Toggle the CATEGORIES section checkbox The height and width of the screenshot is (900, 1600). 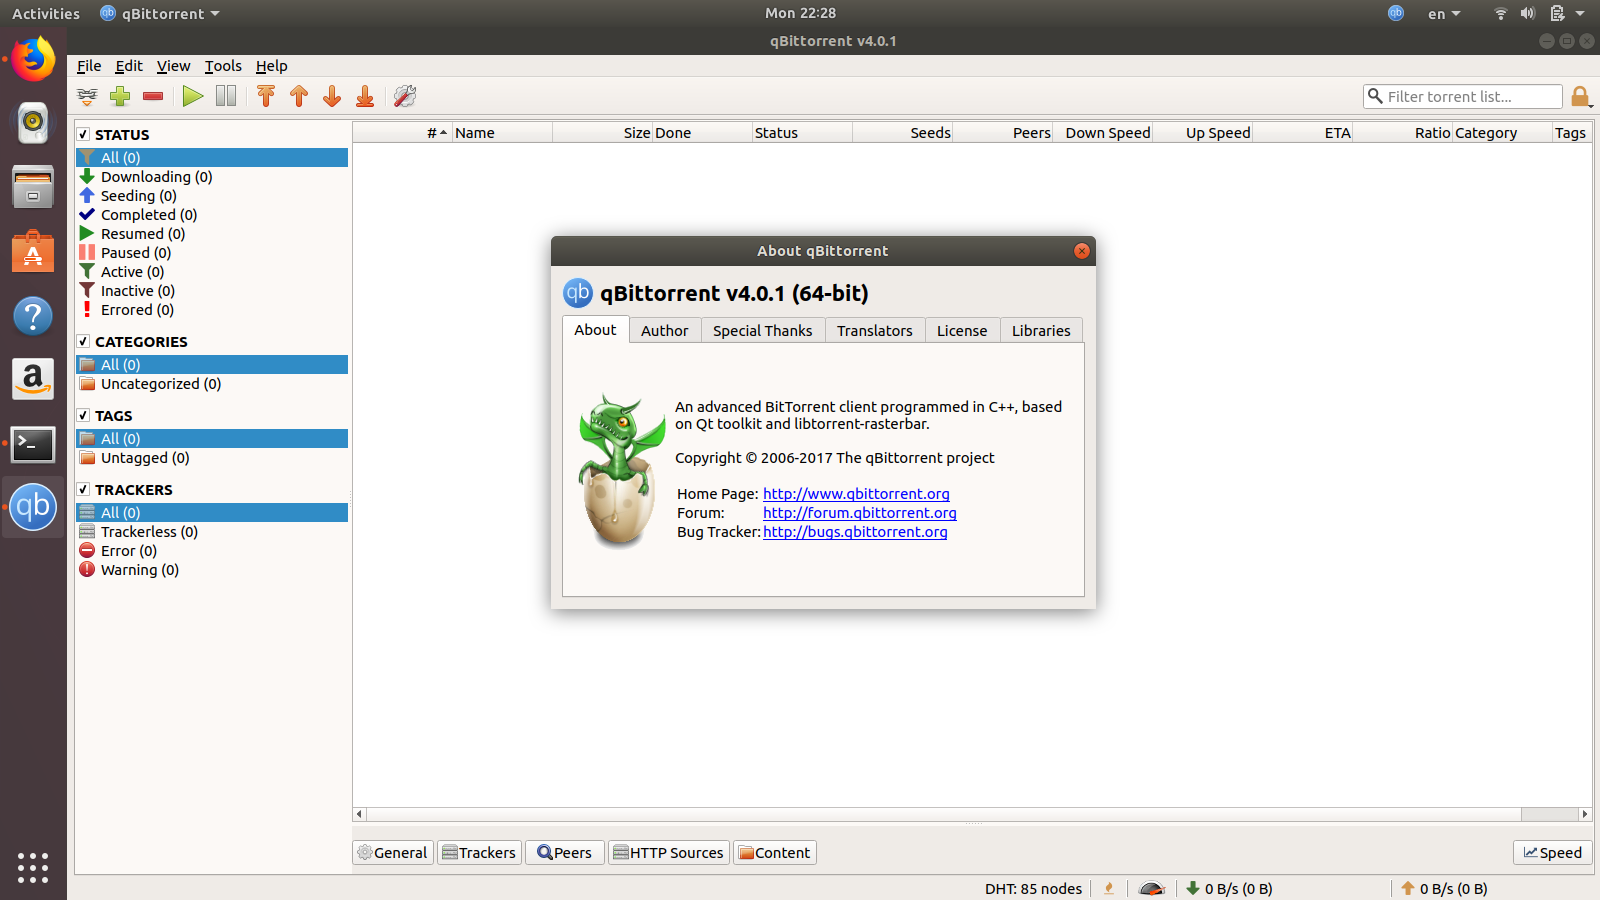[x=84, y=341]
